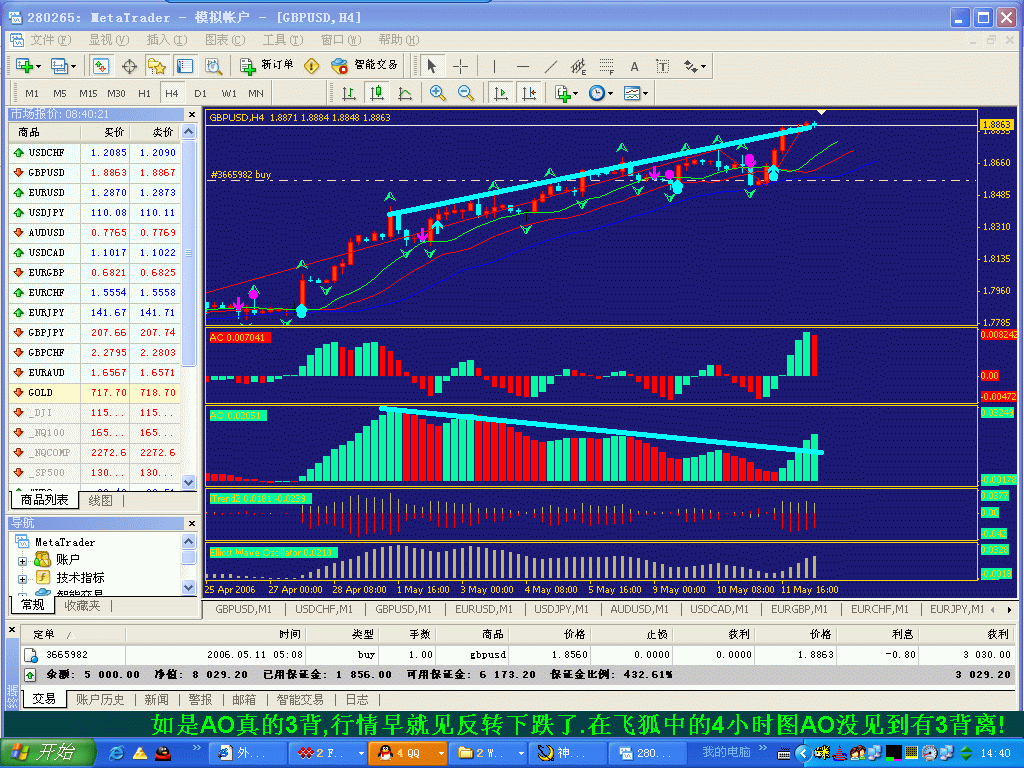
Task: Switch timeframe to D1
Action: coord(200,93)
